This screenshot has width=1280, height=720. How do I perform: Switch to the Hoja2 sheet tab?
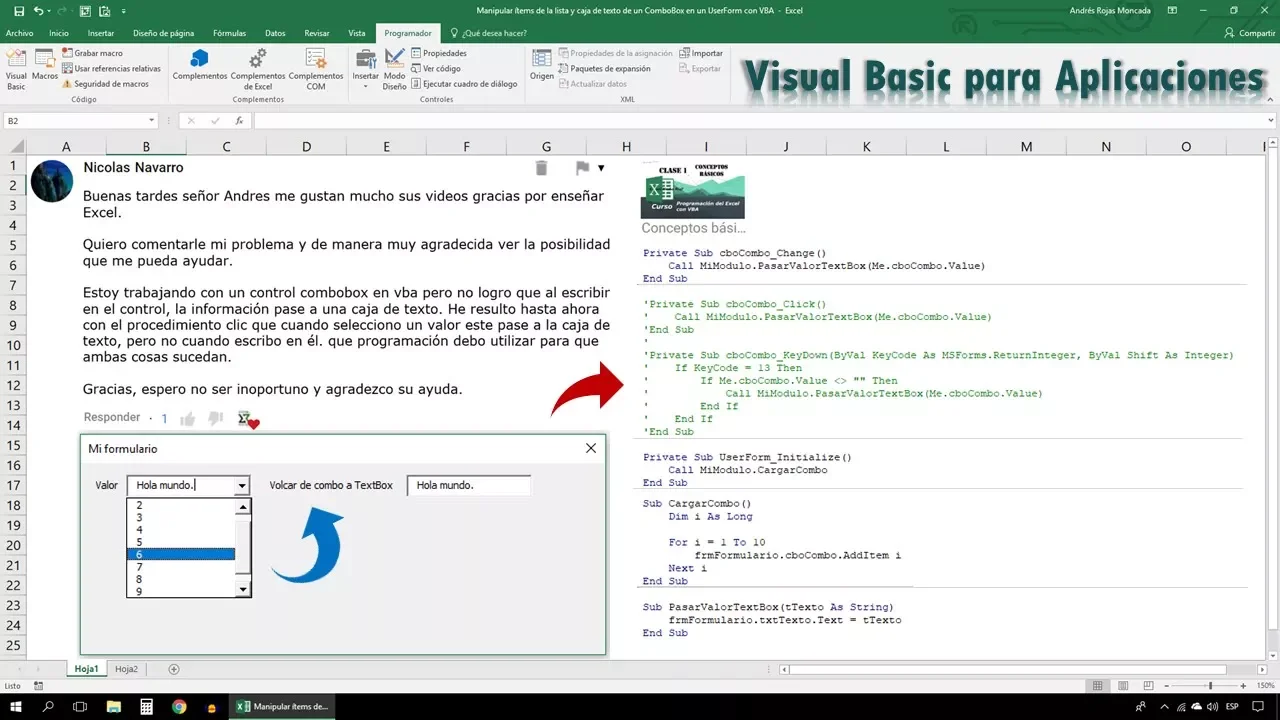(126, 668)
